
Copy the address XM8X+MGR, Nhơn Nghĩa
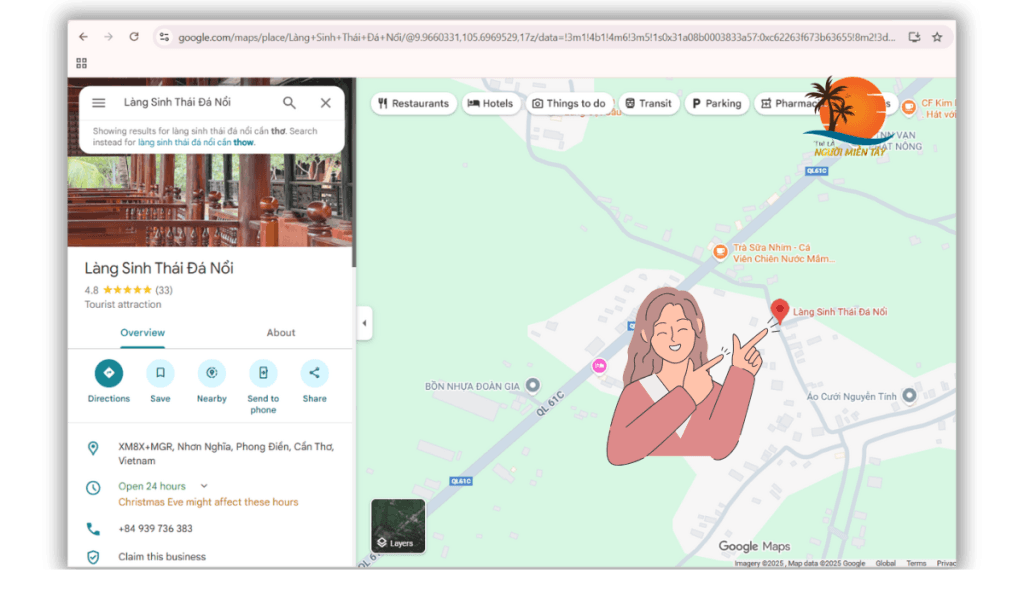click(226, 453)
